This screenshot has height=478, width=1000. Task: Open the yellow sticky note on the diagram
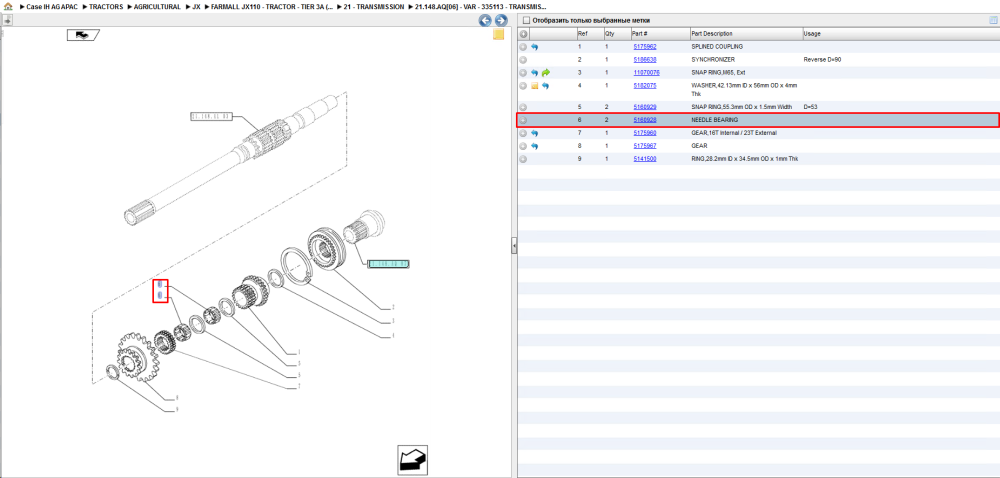499,34
